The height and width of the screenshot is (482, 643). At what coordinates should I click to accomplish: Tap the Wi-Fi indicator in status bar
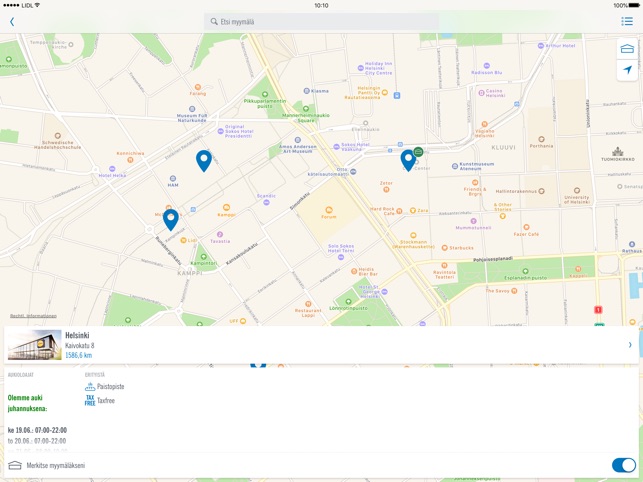tap(37, 5)
